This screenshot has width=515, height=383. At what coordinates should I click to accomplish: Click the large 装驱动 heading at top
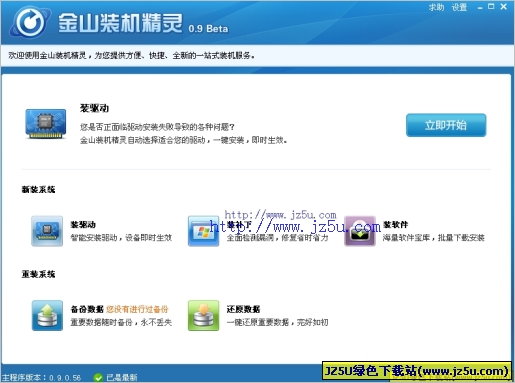pyautogui.click(x=94, y=108)
